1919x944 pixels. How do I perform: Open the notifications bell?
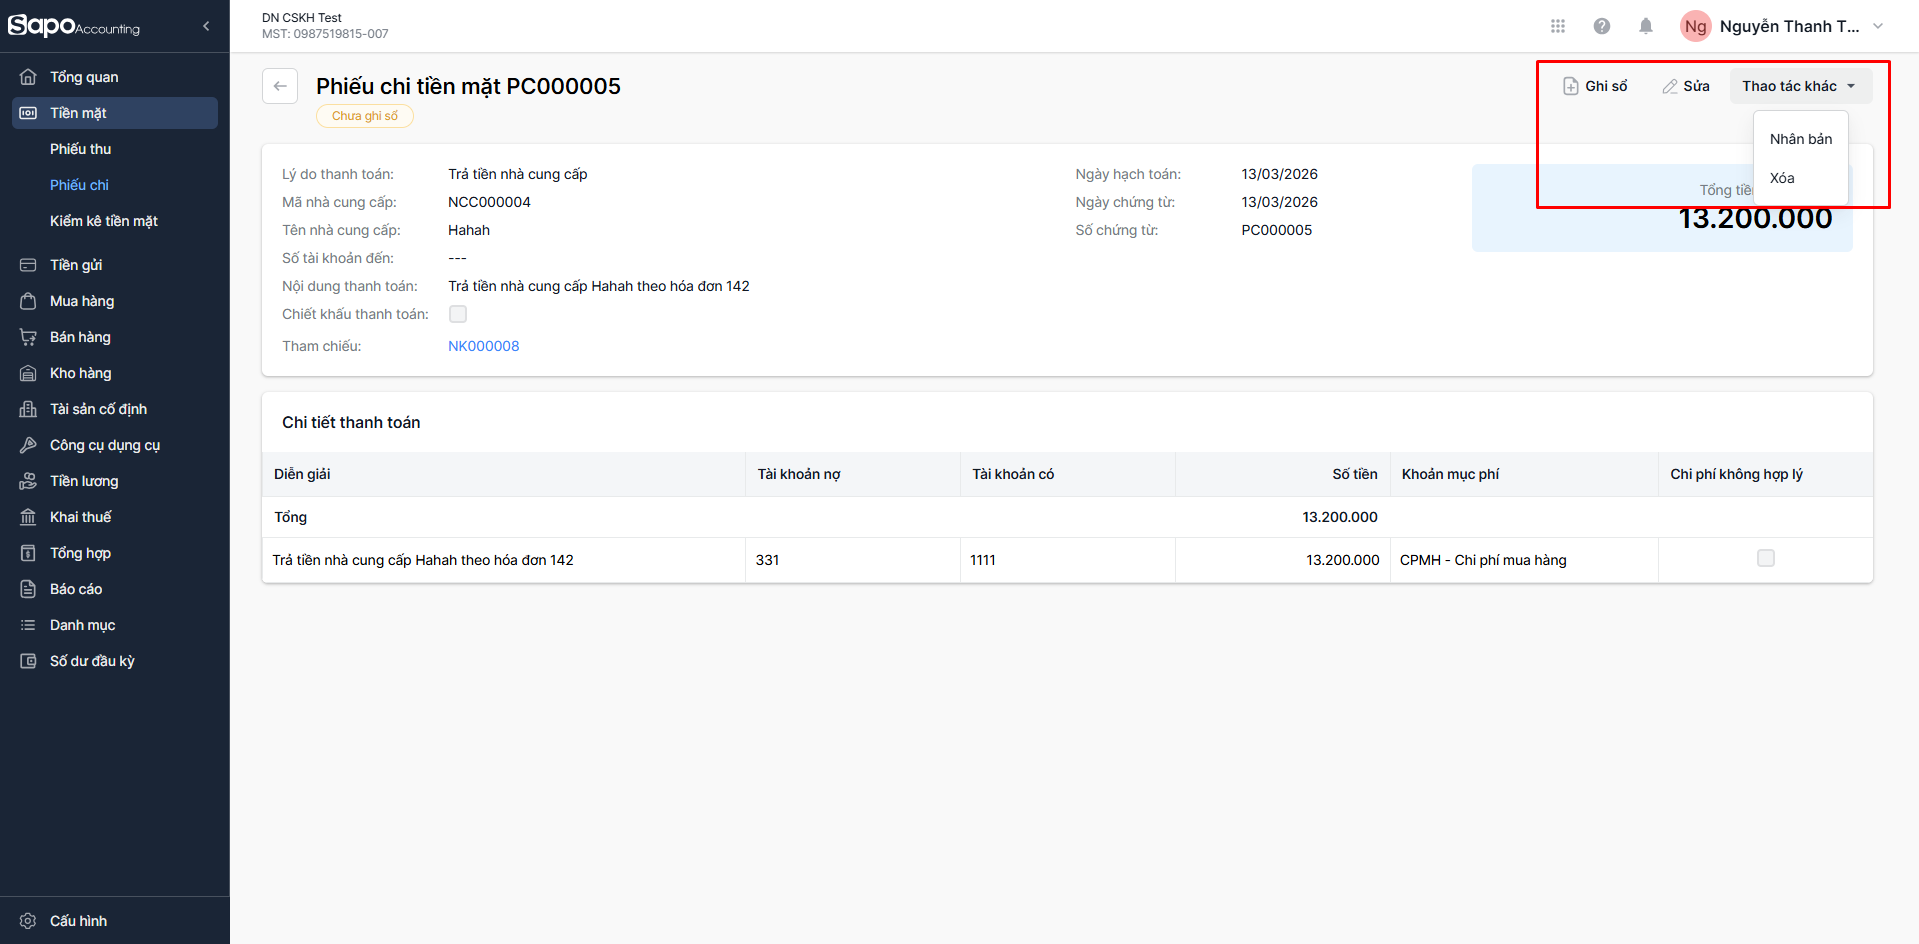1645,26
